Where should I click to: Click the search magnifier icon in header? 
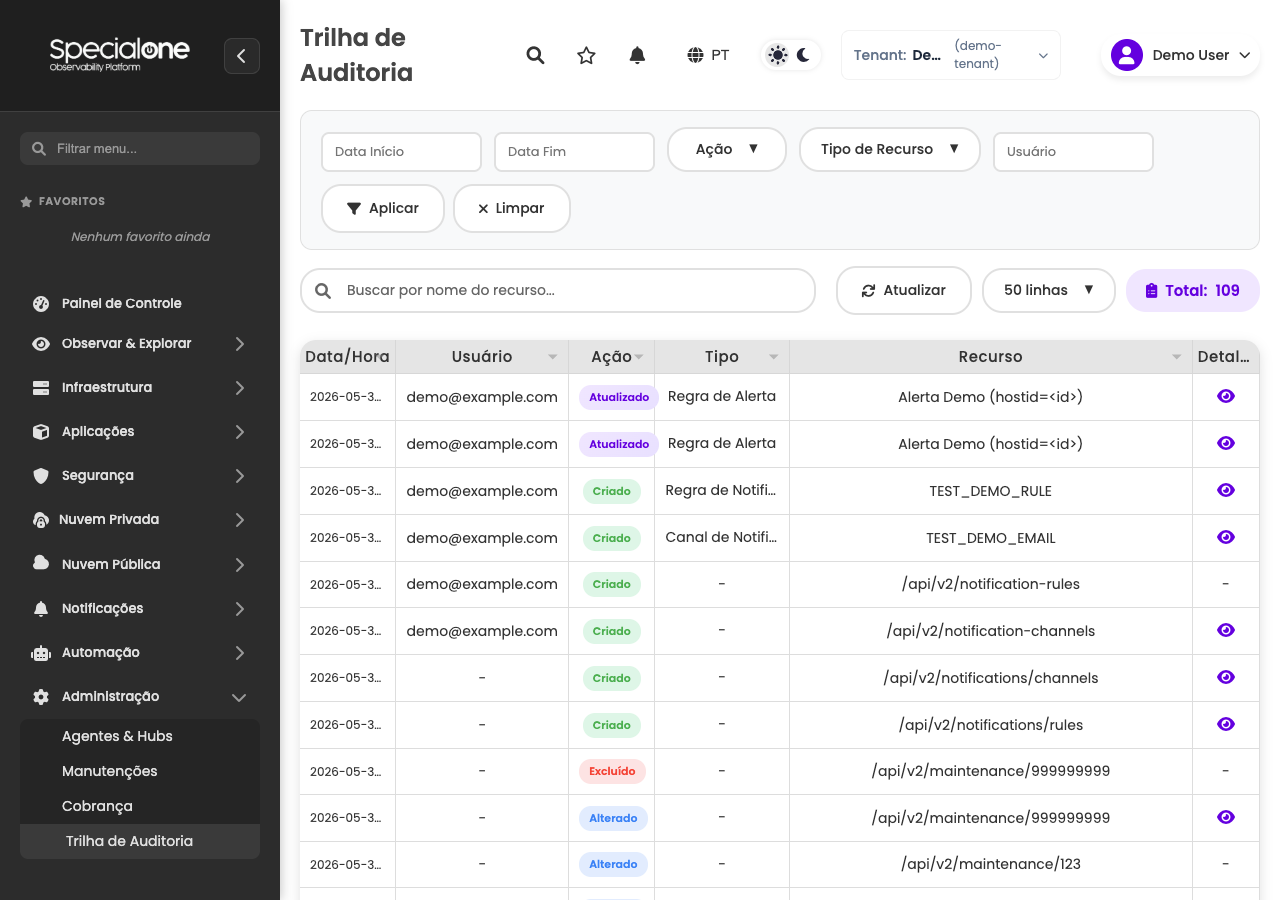535,55
